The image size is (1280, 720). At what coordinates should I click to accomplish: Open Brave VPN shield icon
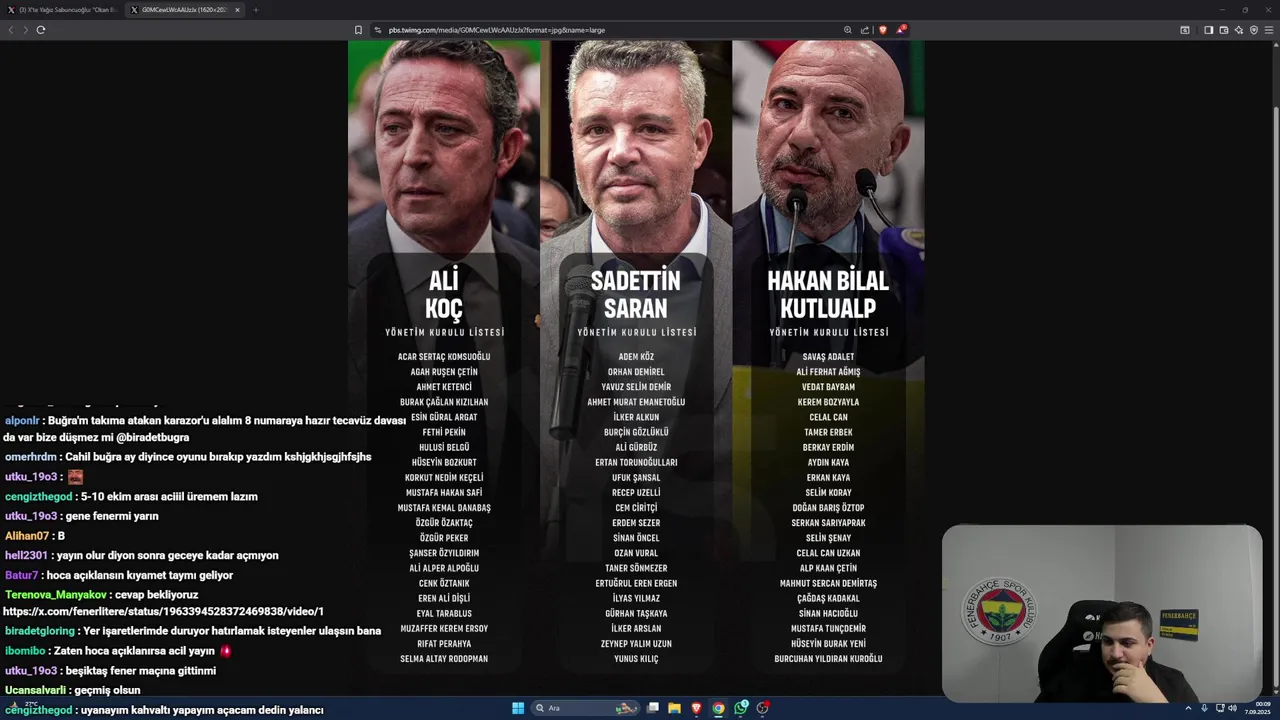(1254, 30)
